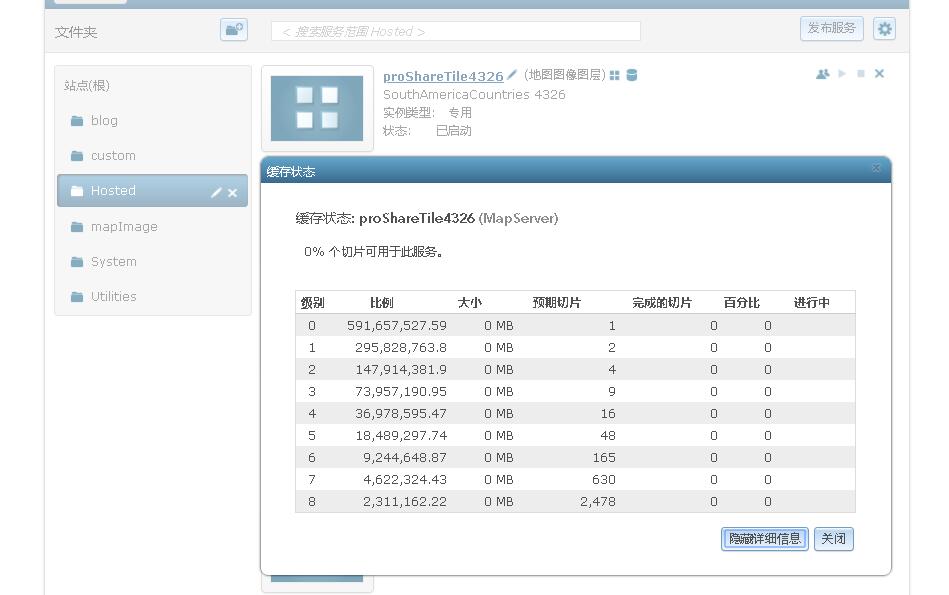Viewport: 949px width, 595px height.
Task: Click the 大小 column header
Action: click(470, 303)
